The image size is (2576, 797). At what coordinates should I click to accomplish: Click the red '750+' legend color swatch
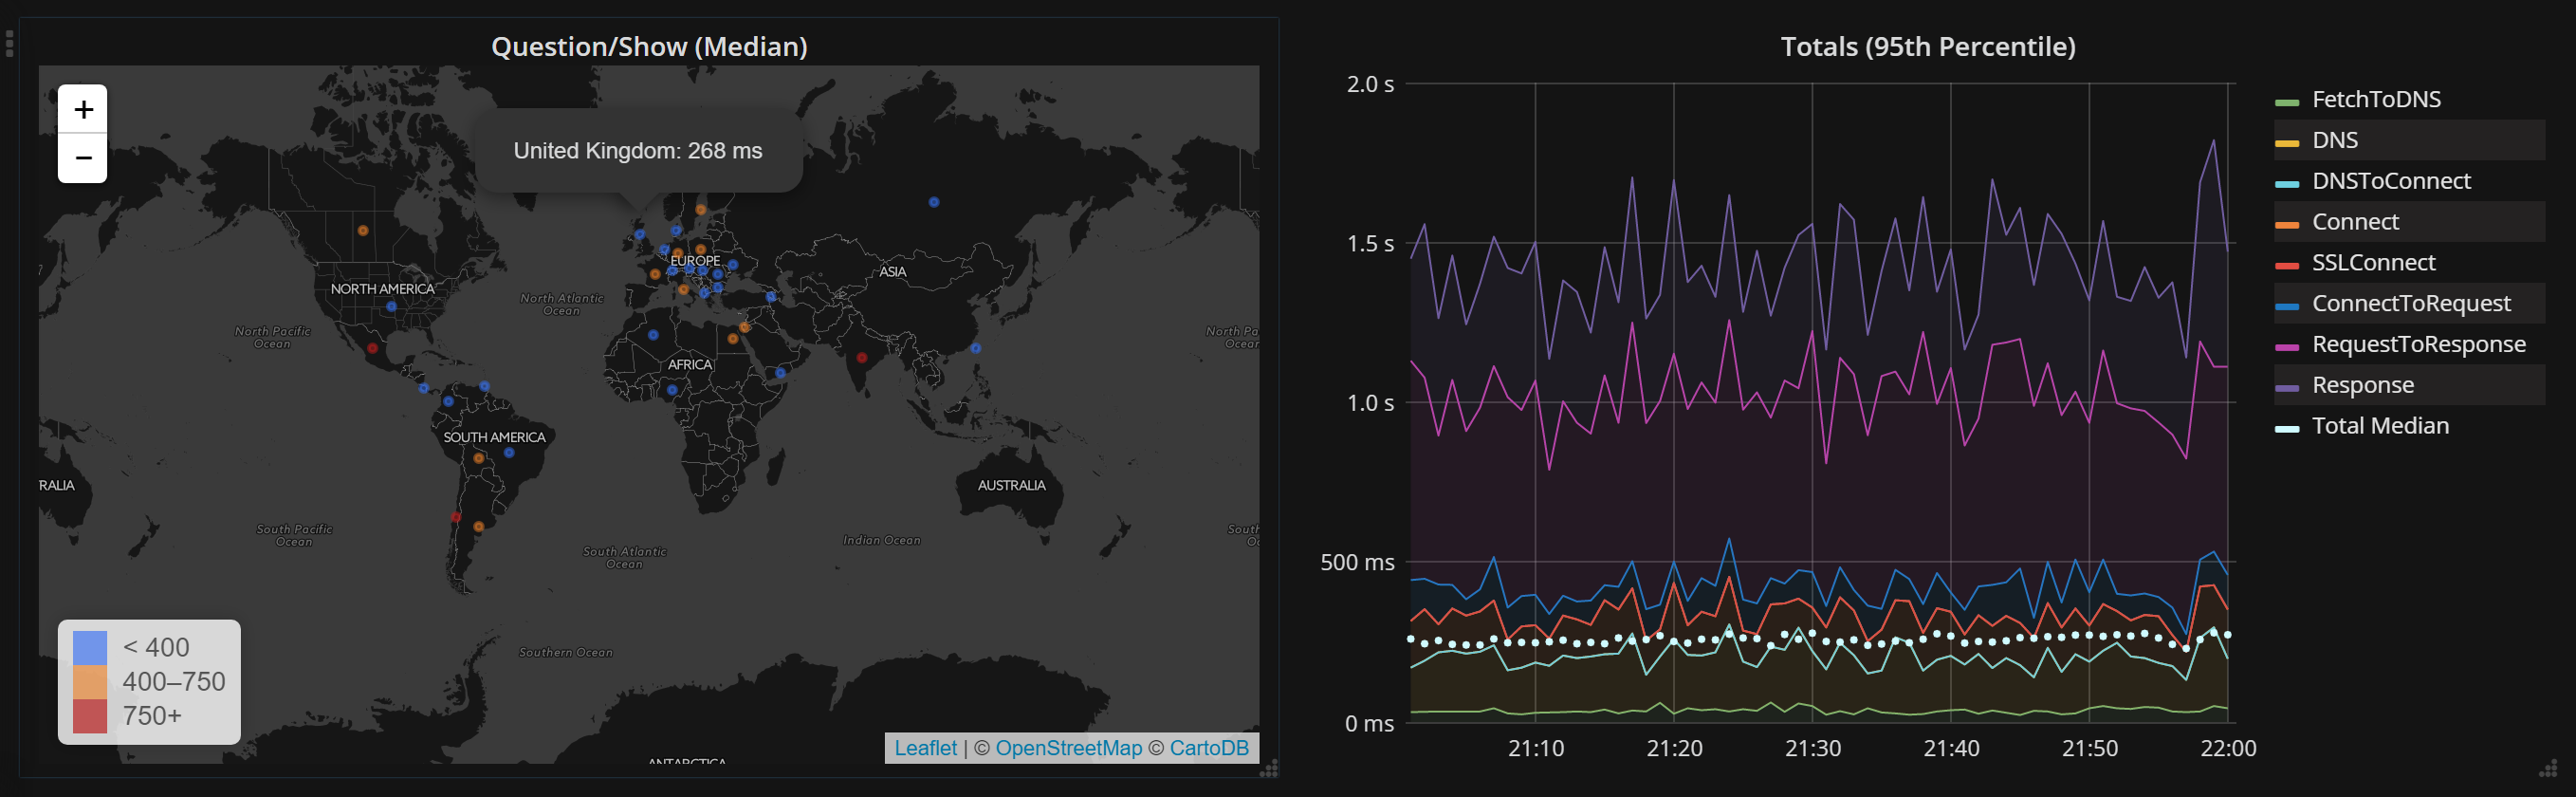coord(90,716)
